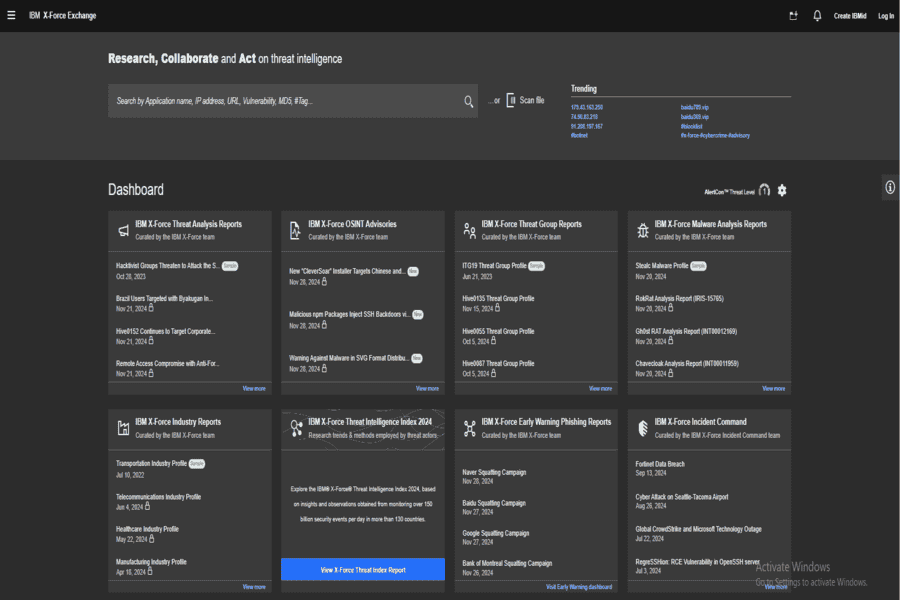The height and width of the screenshot is (600, 900).
Task: Click the notifications bell icon
Action: click(x=817, y=16)
